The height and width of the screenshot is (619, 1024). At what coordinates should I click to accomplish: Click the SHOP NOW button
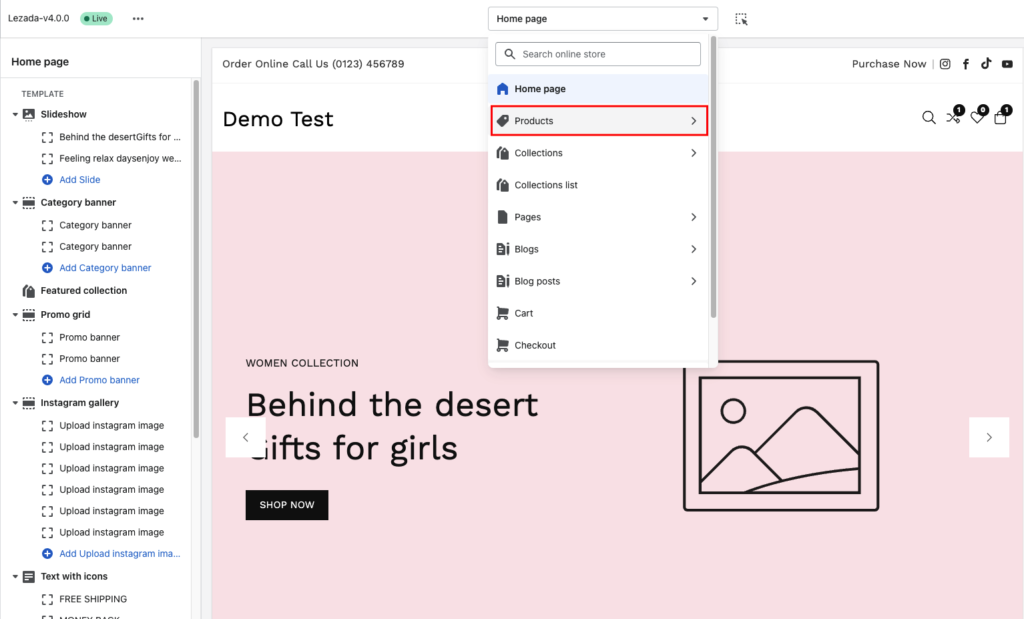click(287, 505)
